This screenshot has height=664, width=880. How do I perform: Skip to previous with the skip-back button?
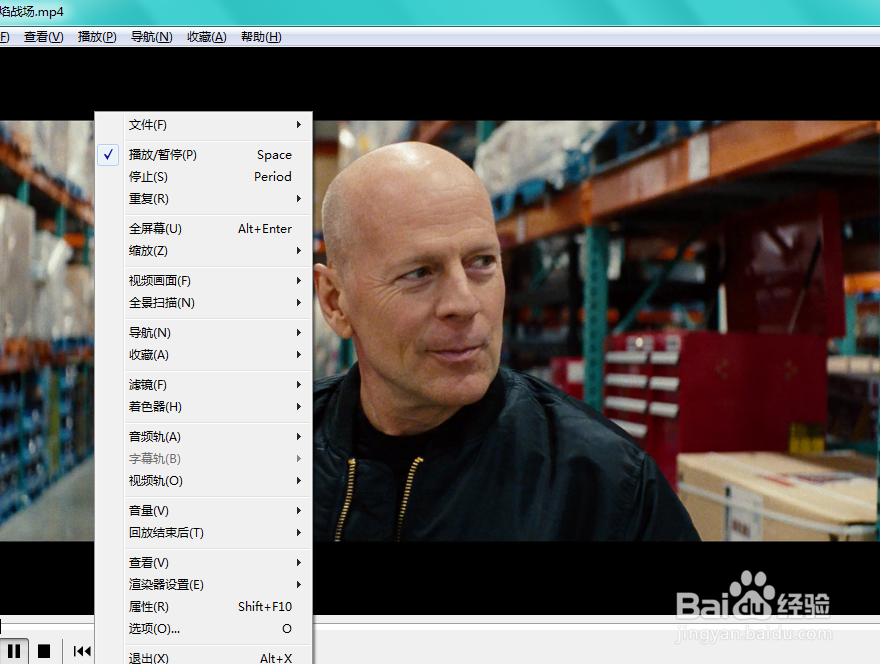pyautogui.click(x=82, y=651)
